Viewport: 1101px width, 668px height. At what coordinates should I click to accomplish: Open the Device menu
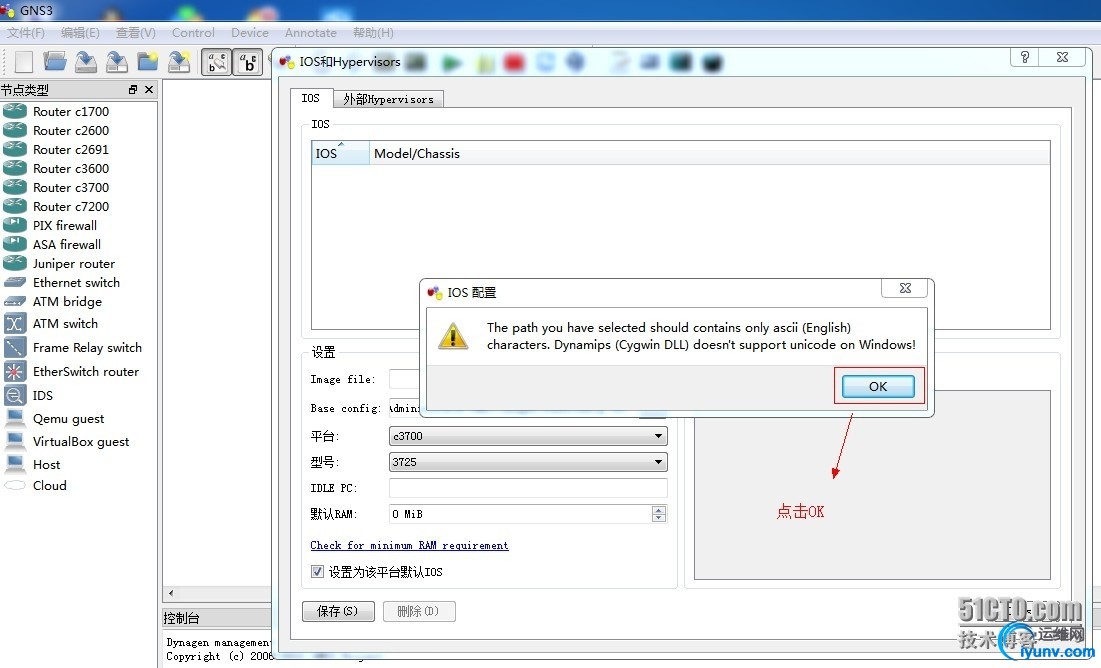pos(250,32)
